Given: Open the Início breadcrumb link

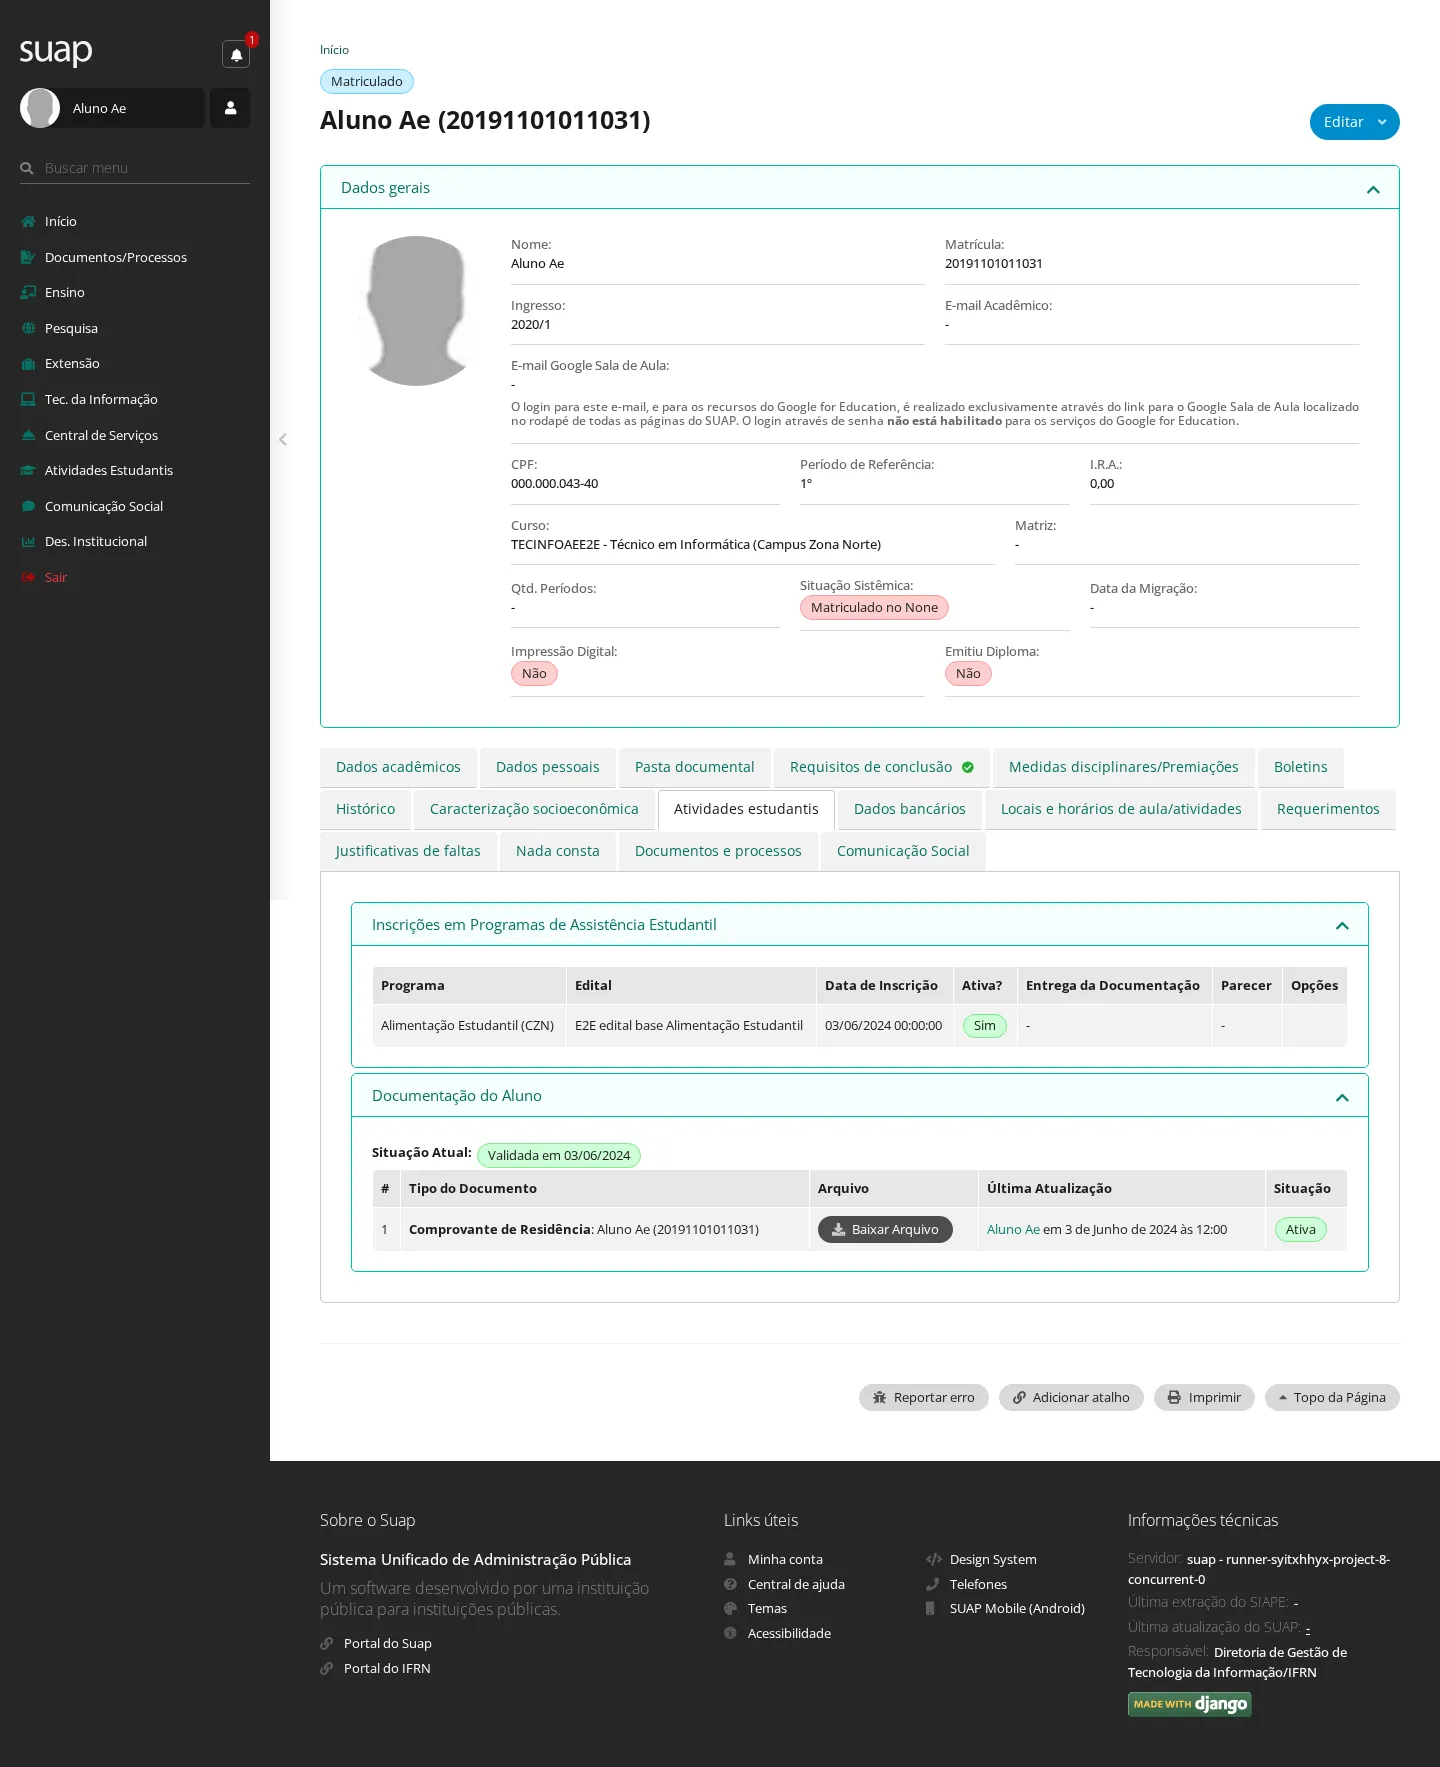Looking at the screenshot, I should click(x=334, y=50).
